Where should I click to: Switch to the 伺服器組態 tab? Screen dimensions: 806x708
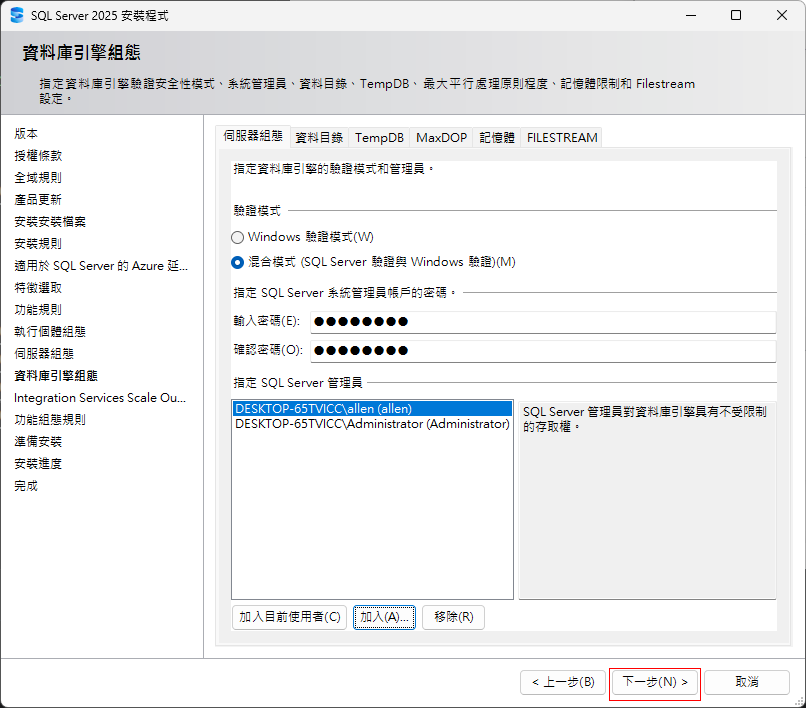253,136
